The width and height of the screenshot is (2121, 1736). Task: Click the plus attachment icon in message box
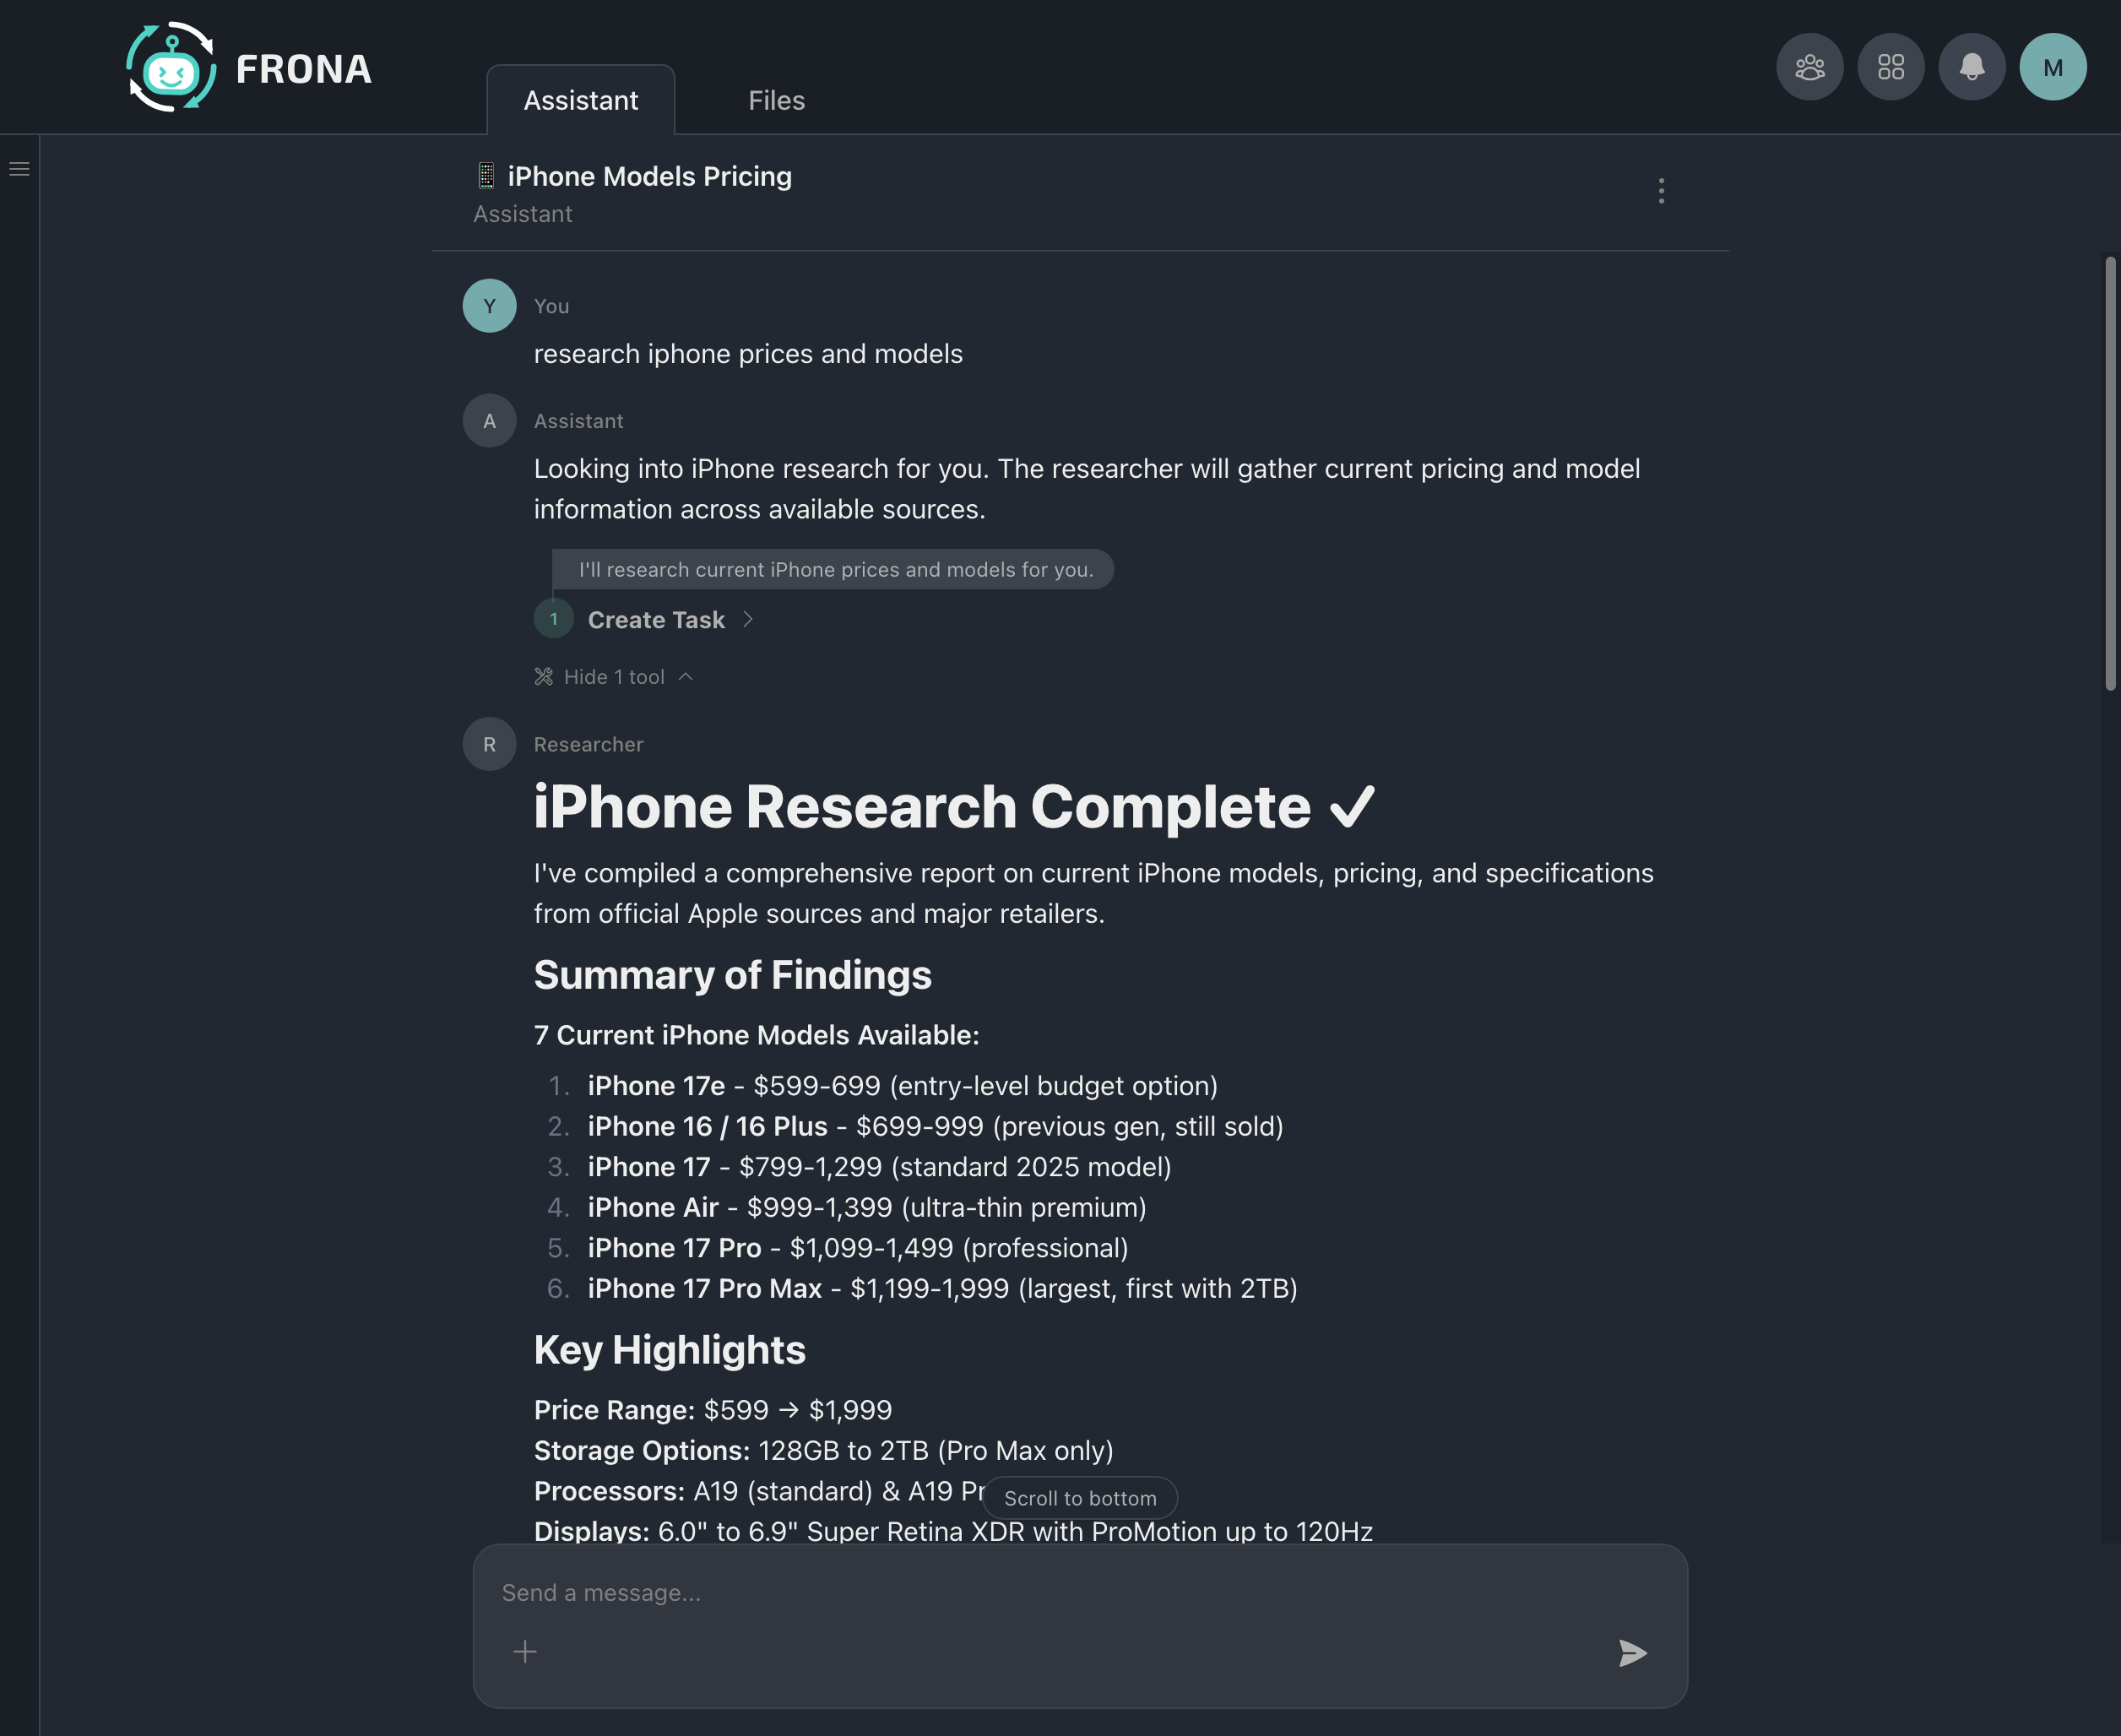pos(525,1651)
